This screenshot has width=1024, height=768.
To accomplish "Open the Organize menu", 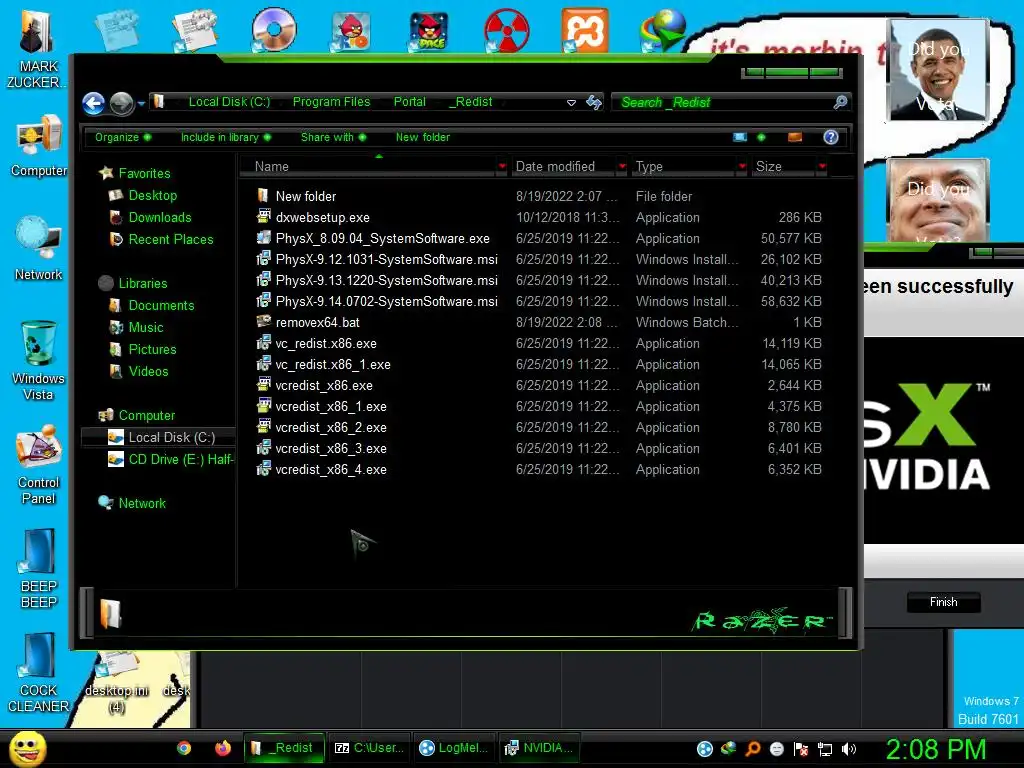I will coord(123,137).
